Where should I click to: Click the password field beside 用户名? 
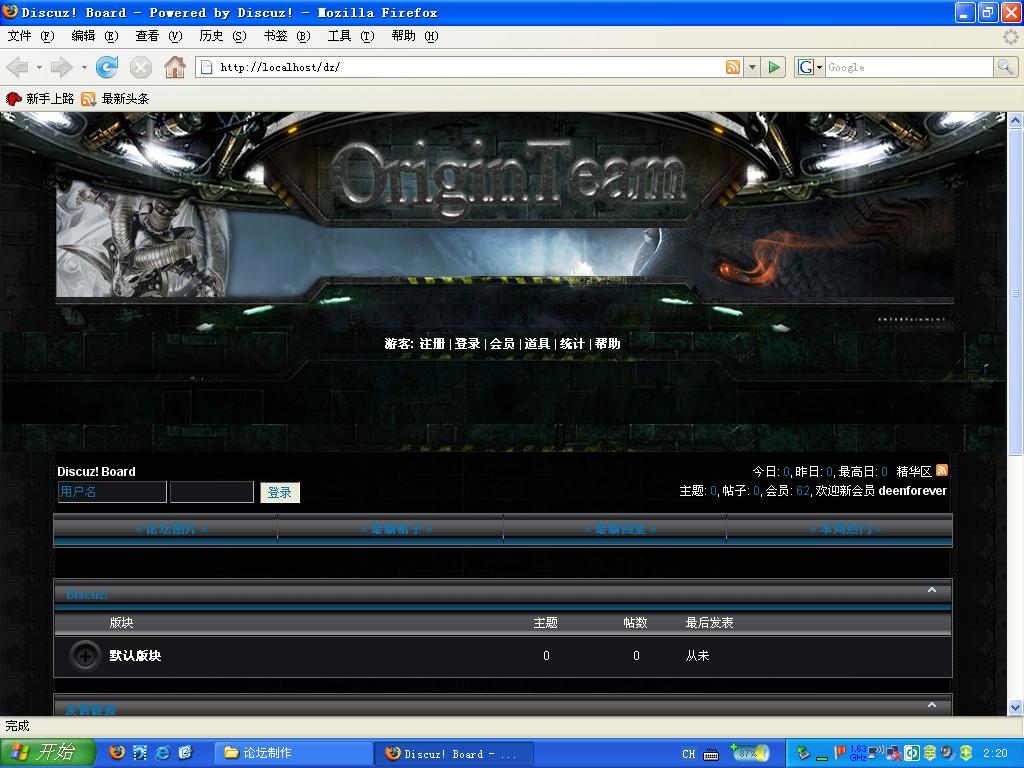point(212,492)
